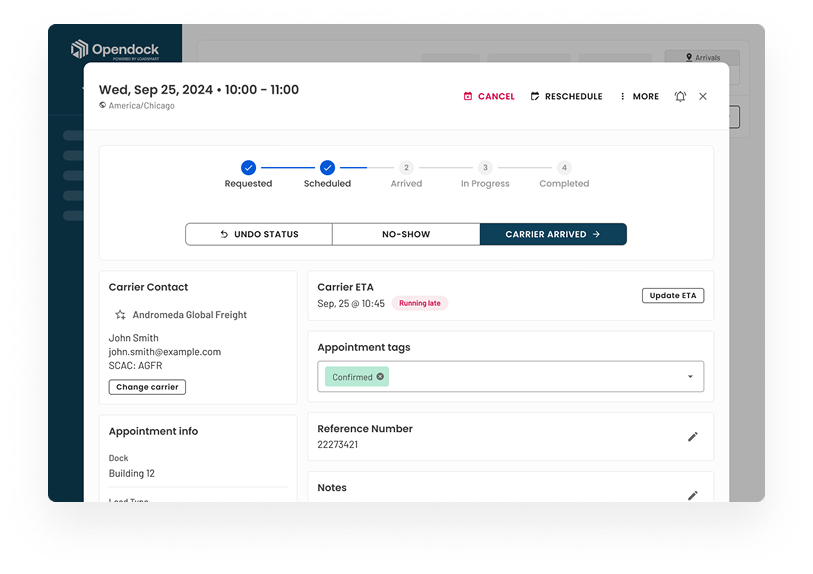Viewport: 813px width, 574px height.
Task: Open the Arrivals tab in background
Action: pyautogui.click(x=702, y=58)
